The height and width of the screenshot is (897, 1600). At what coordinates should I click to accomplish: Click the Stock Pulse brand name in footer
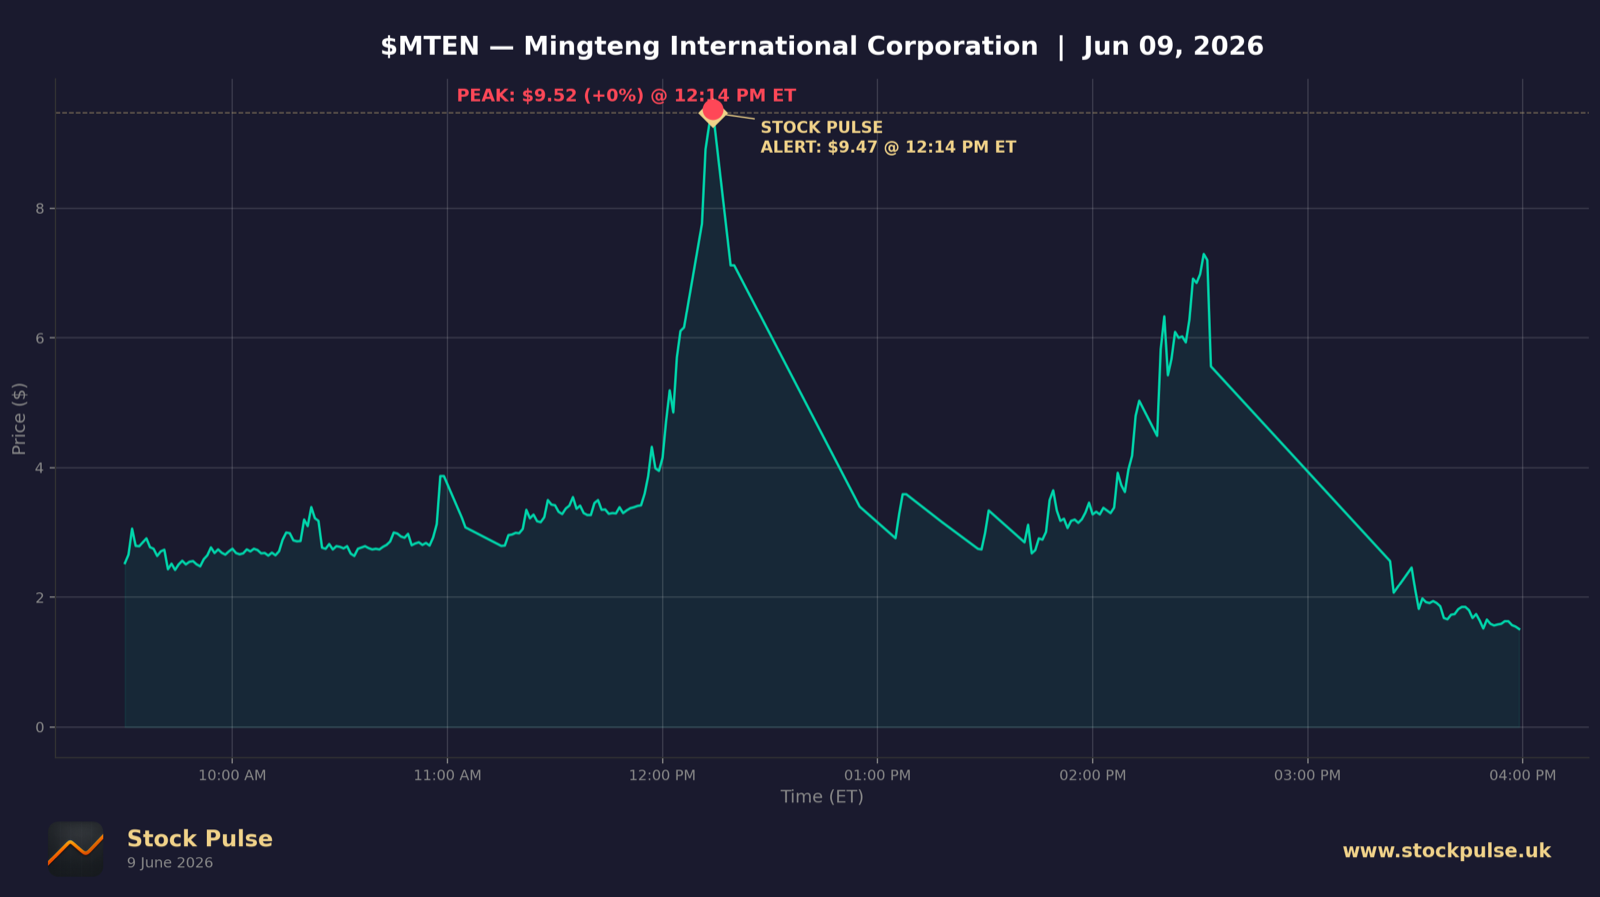200,839
